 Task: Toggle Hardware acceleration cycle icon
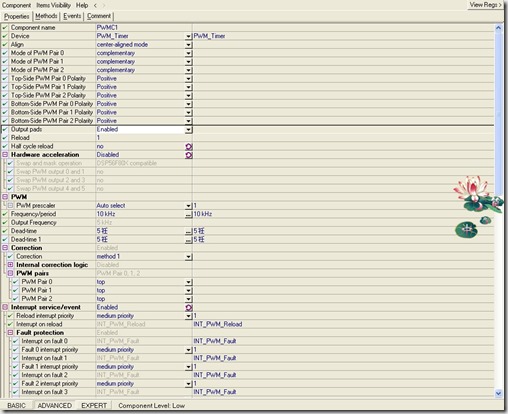click(189, 155)
